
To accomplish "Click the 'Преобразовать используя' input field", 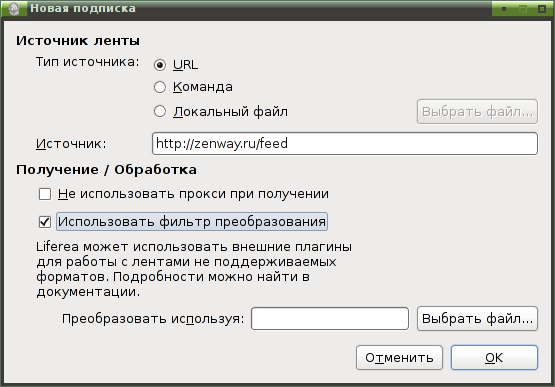I will tap(330, 319).
